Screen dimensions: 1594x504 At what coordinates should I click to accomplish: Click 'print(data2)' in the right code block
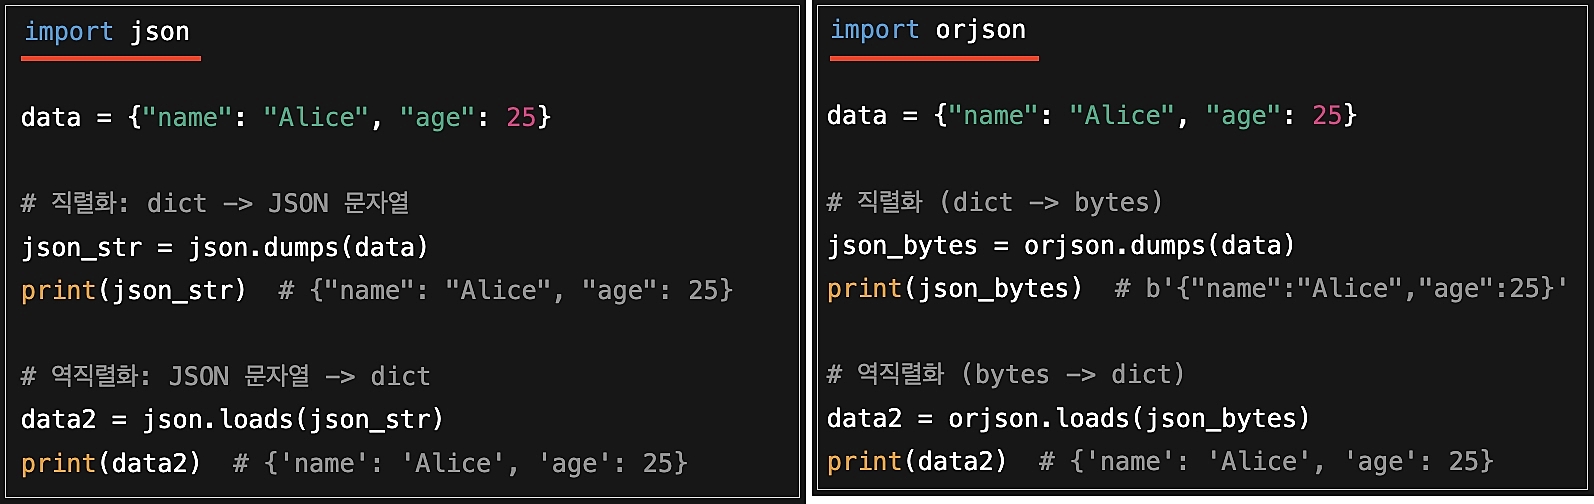[x=916, y=462]
